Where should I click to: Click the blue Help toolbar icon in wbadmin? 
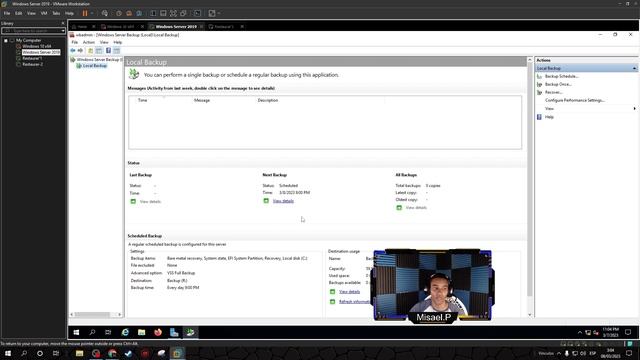pos(108,51)
